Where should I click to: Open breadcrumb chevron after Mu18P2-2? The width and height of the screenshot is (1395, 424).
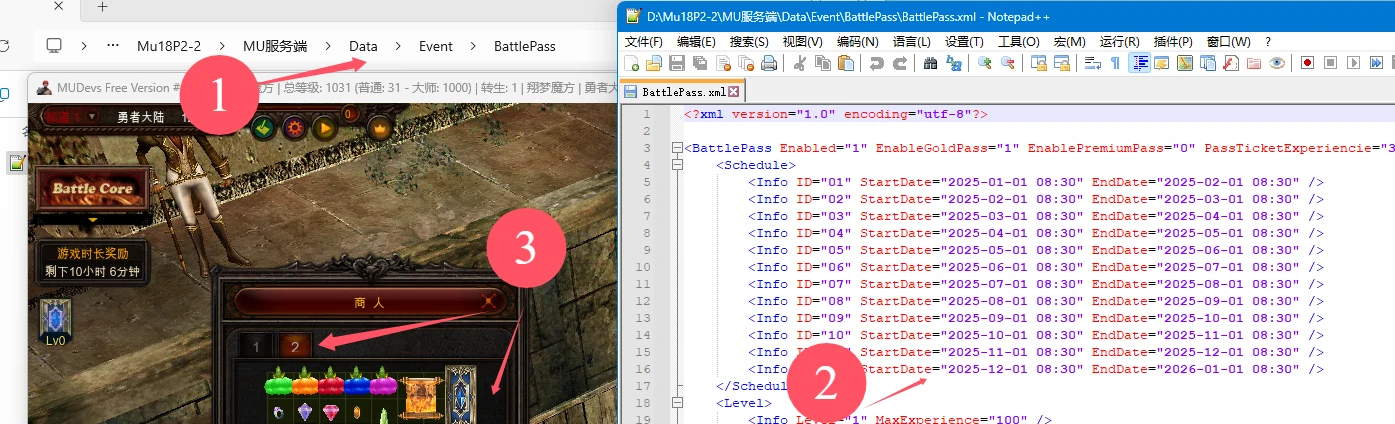[x=222, y=46]
